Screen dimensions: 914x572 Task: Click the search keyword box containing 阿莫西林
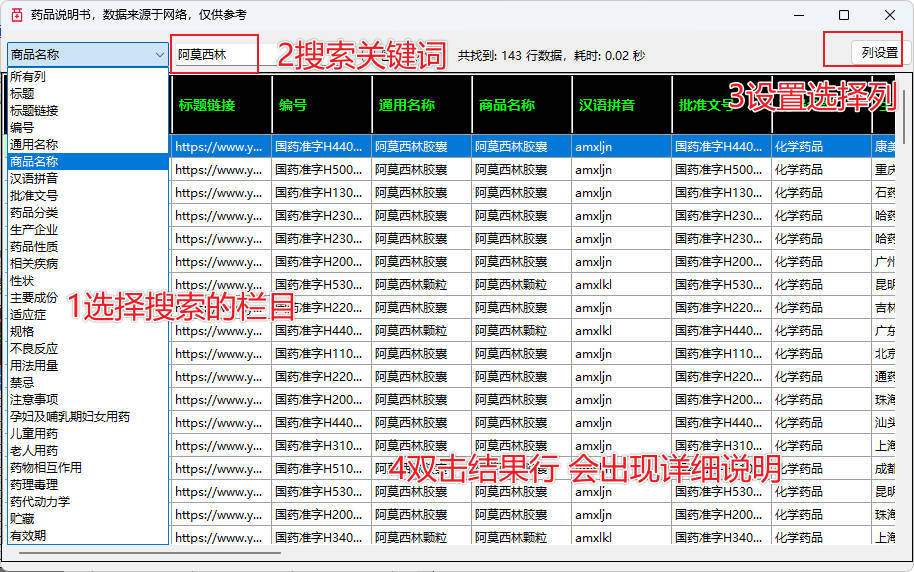[x=215, y=54]
